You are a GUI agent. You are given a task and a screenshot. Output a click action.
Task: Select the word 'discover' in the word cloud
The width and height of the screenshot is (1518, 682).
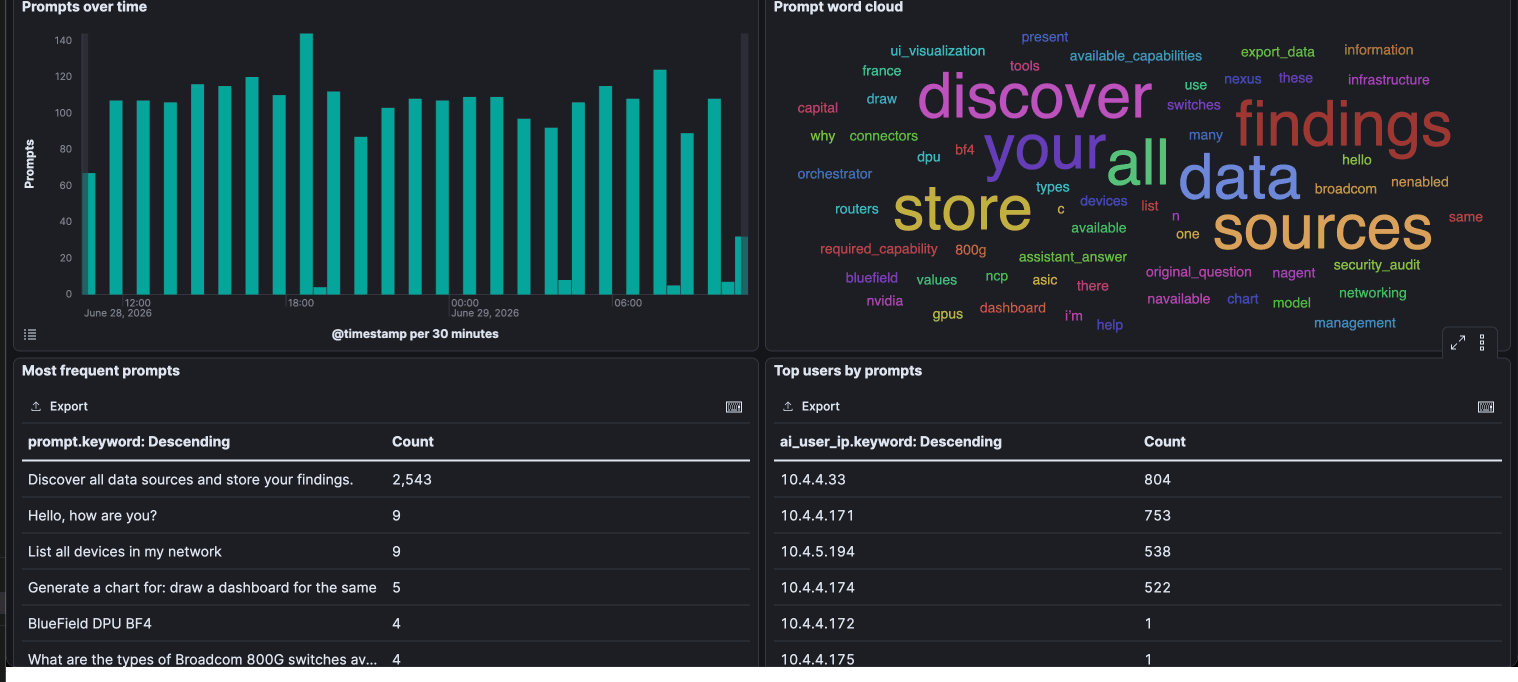click(1034, 98)
